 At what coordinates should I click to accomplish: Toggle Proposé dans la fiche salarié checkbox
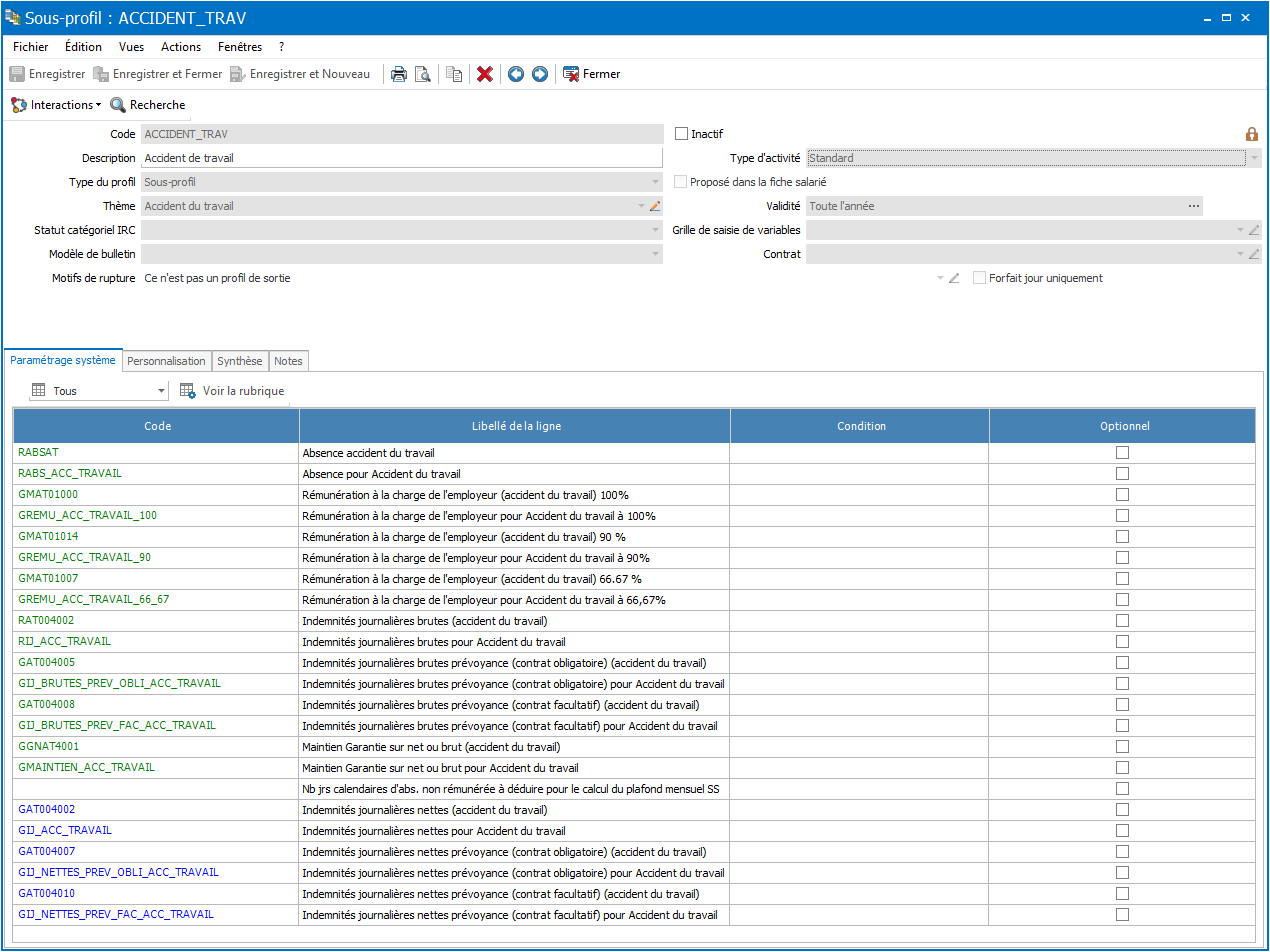click(681, 182)
